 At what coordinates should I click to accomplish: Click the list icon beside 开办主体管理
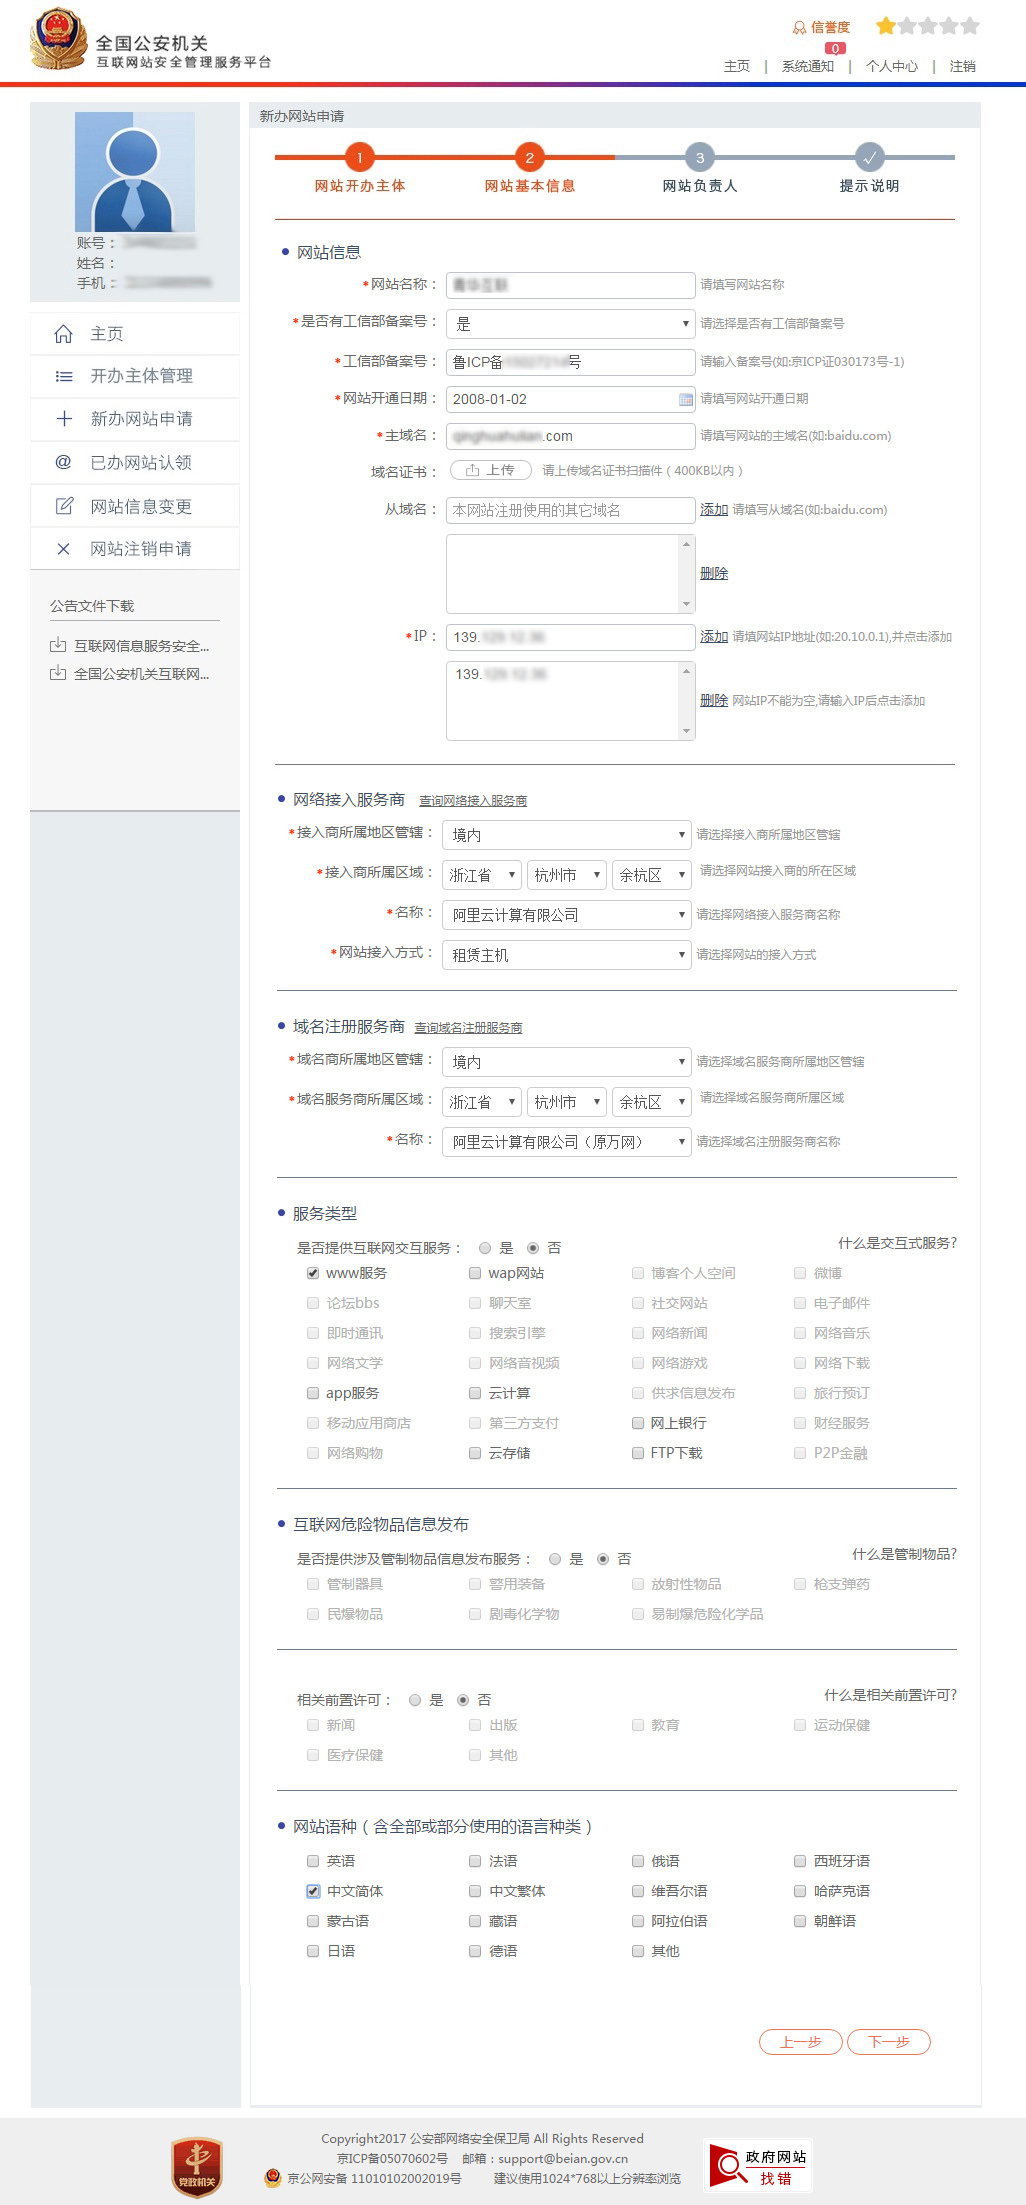point(64,376)
